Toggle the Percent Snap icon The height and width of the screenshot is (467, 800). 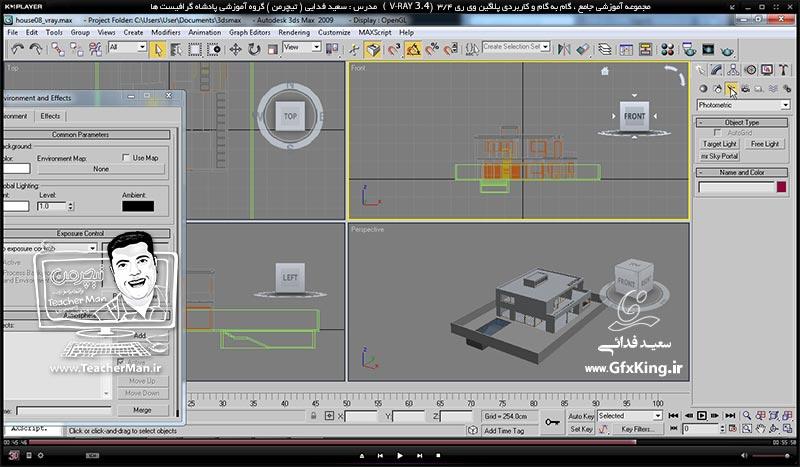pos(432,50)
